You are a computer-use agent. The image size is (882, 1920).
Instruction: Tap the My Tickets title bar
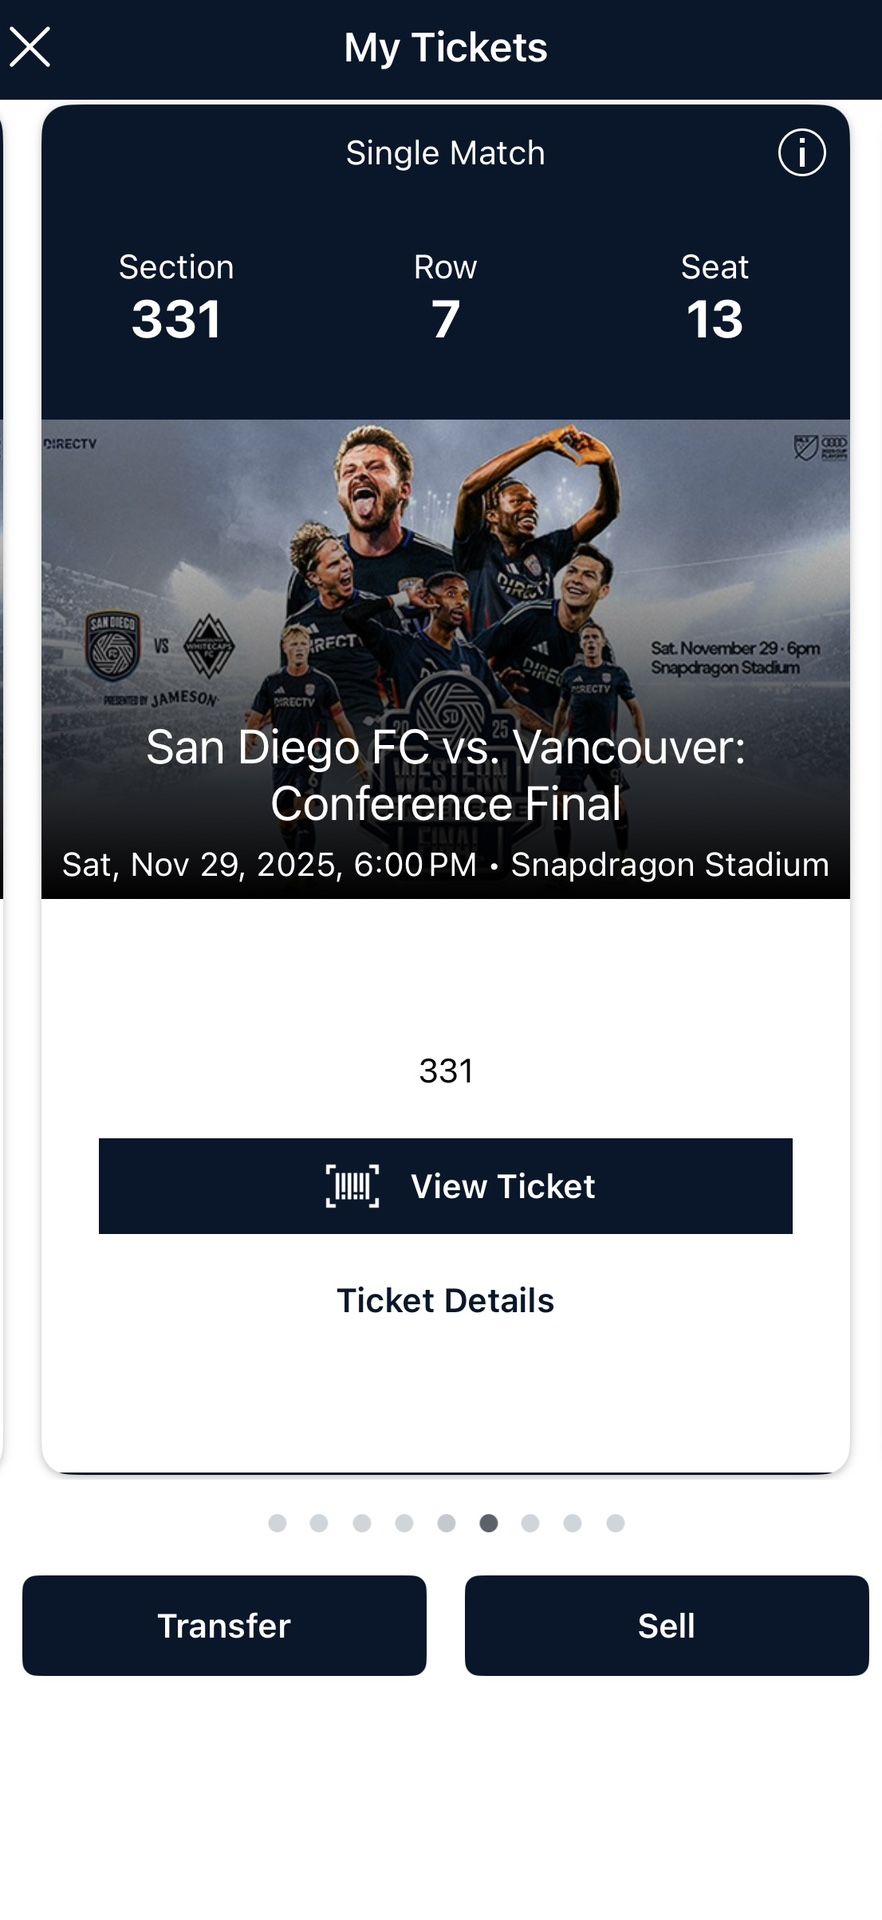point(445,47)
